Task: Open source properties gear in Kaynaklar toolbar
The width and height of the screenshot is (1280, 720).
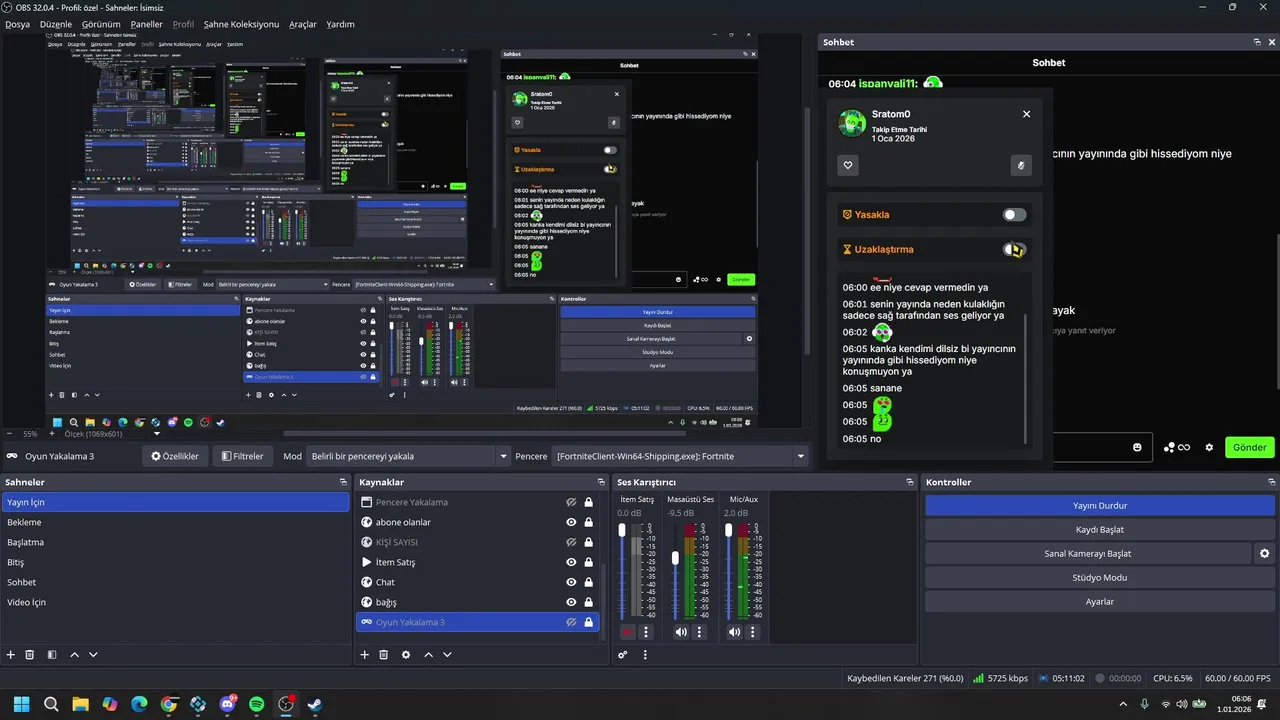Action: coord(406,655)
